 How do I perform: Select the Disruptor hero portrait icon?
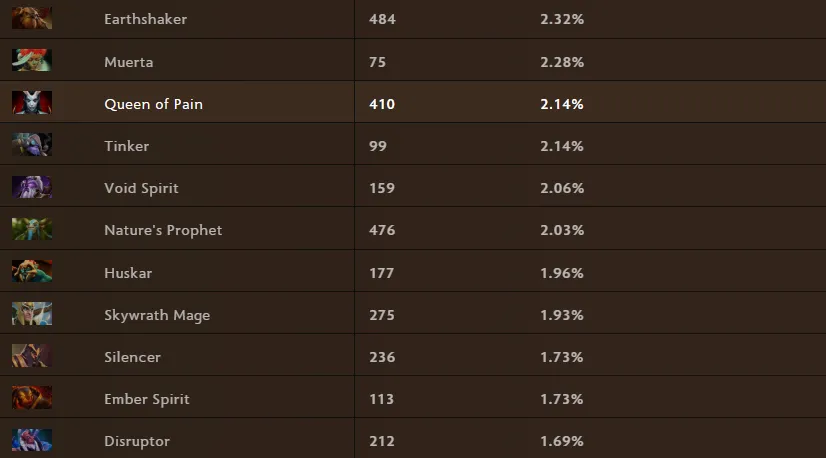[32, 441]
